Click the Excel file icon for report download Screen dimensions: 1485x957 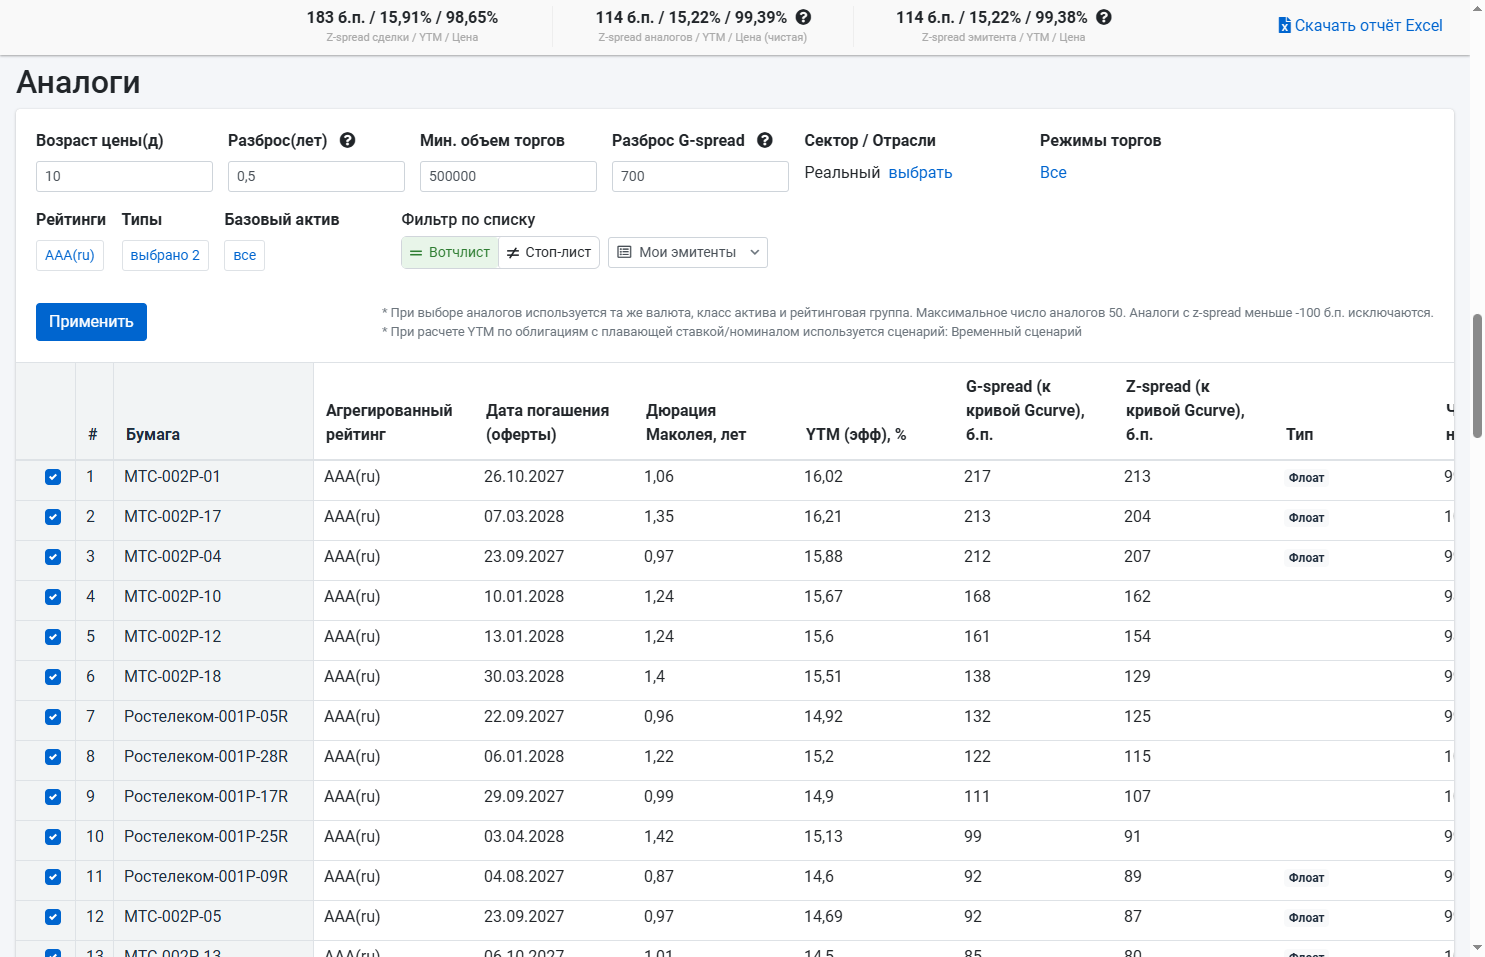pos(1284,25)
